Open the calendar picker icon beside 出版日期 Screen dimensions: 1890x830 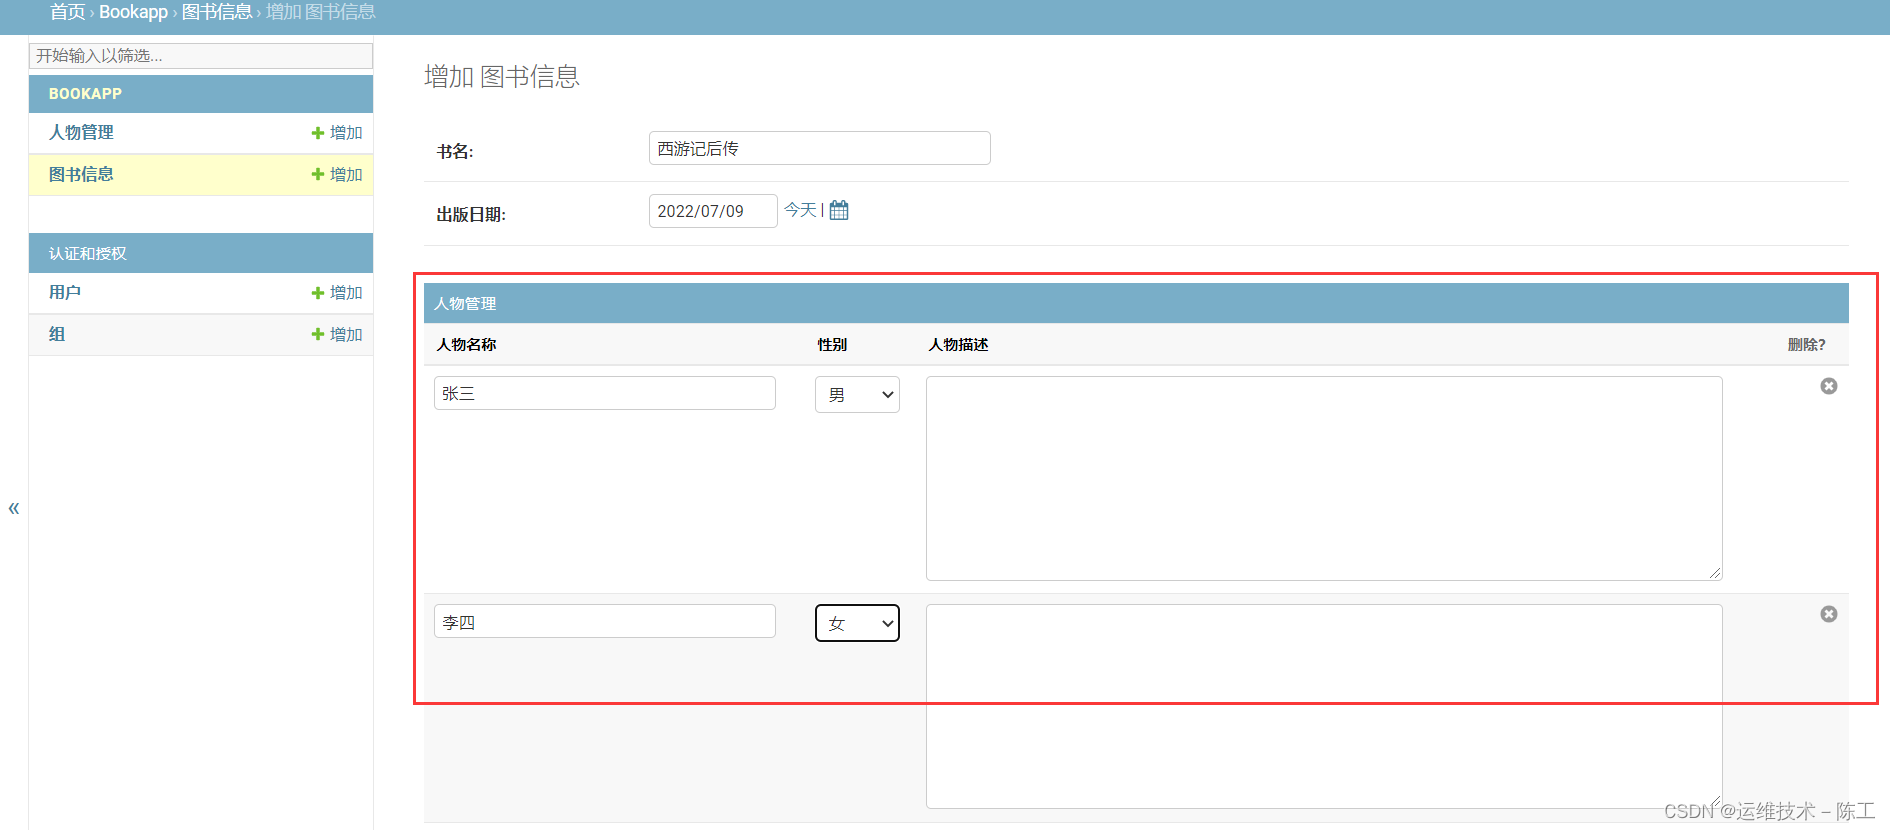pyautogui.click(x=839, y=210)
